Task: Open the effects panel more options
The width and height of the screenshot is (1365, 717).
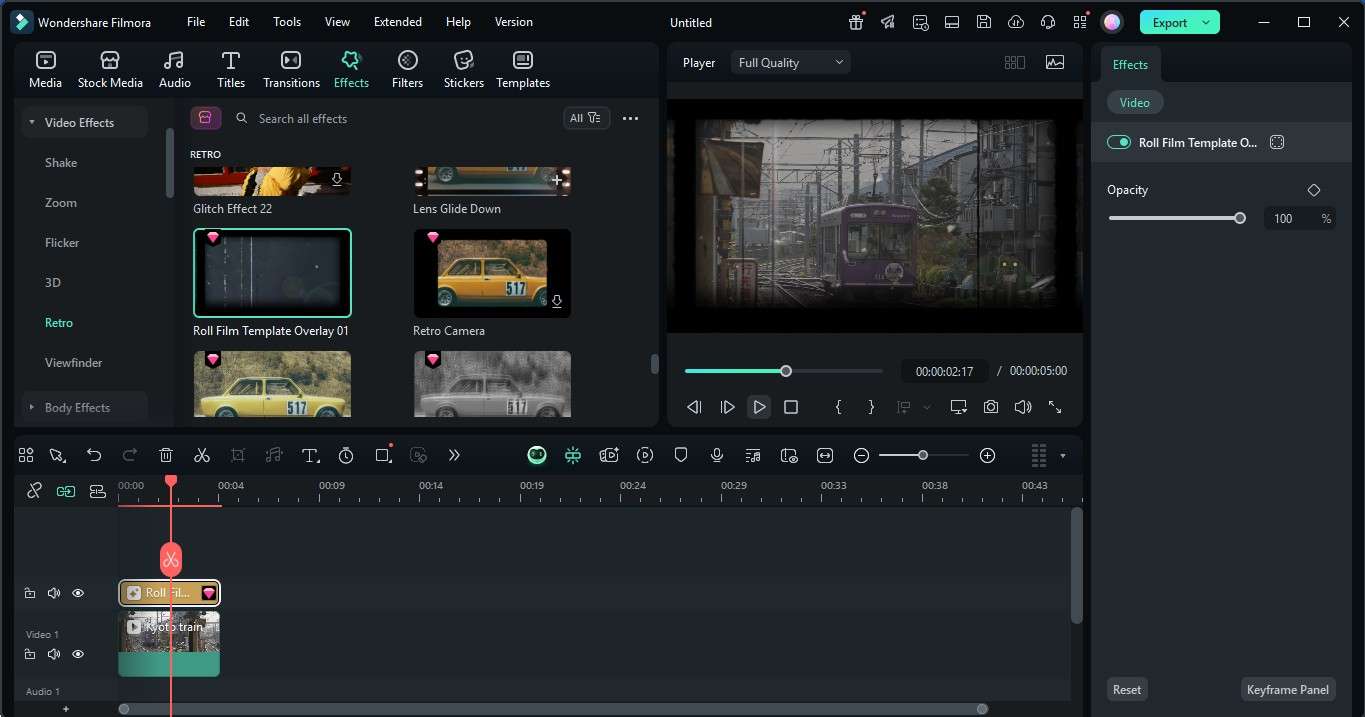Action: tap(630, 118)
